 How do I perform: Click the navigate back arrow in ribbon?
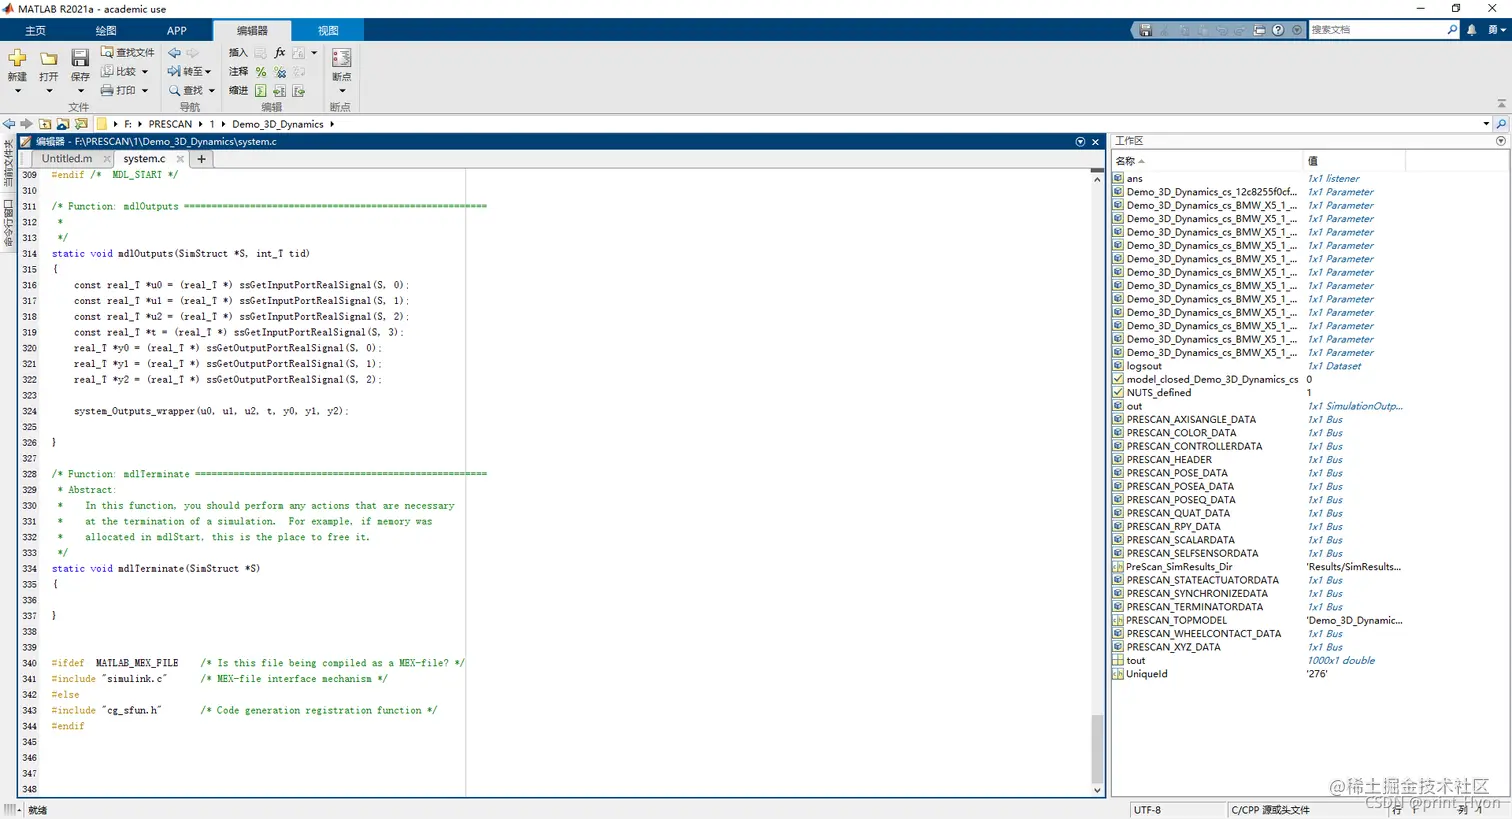click(x=174, y=52)
